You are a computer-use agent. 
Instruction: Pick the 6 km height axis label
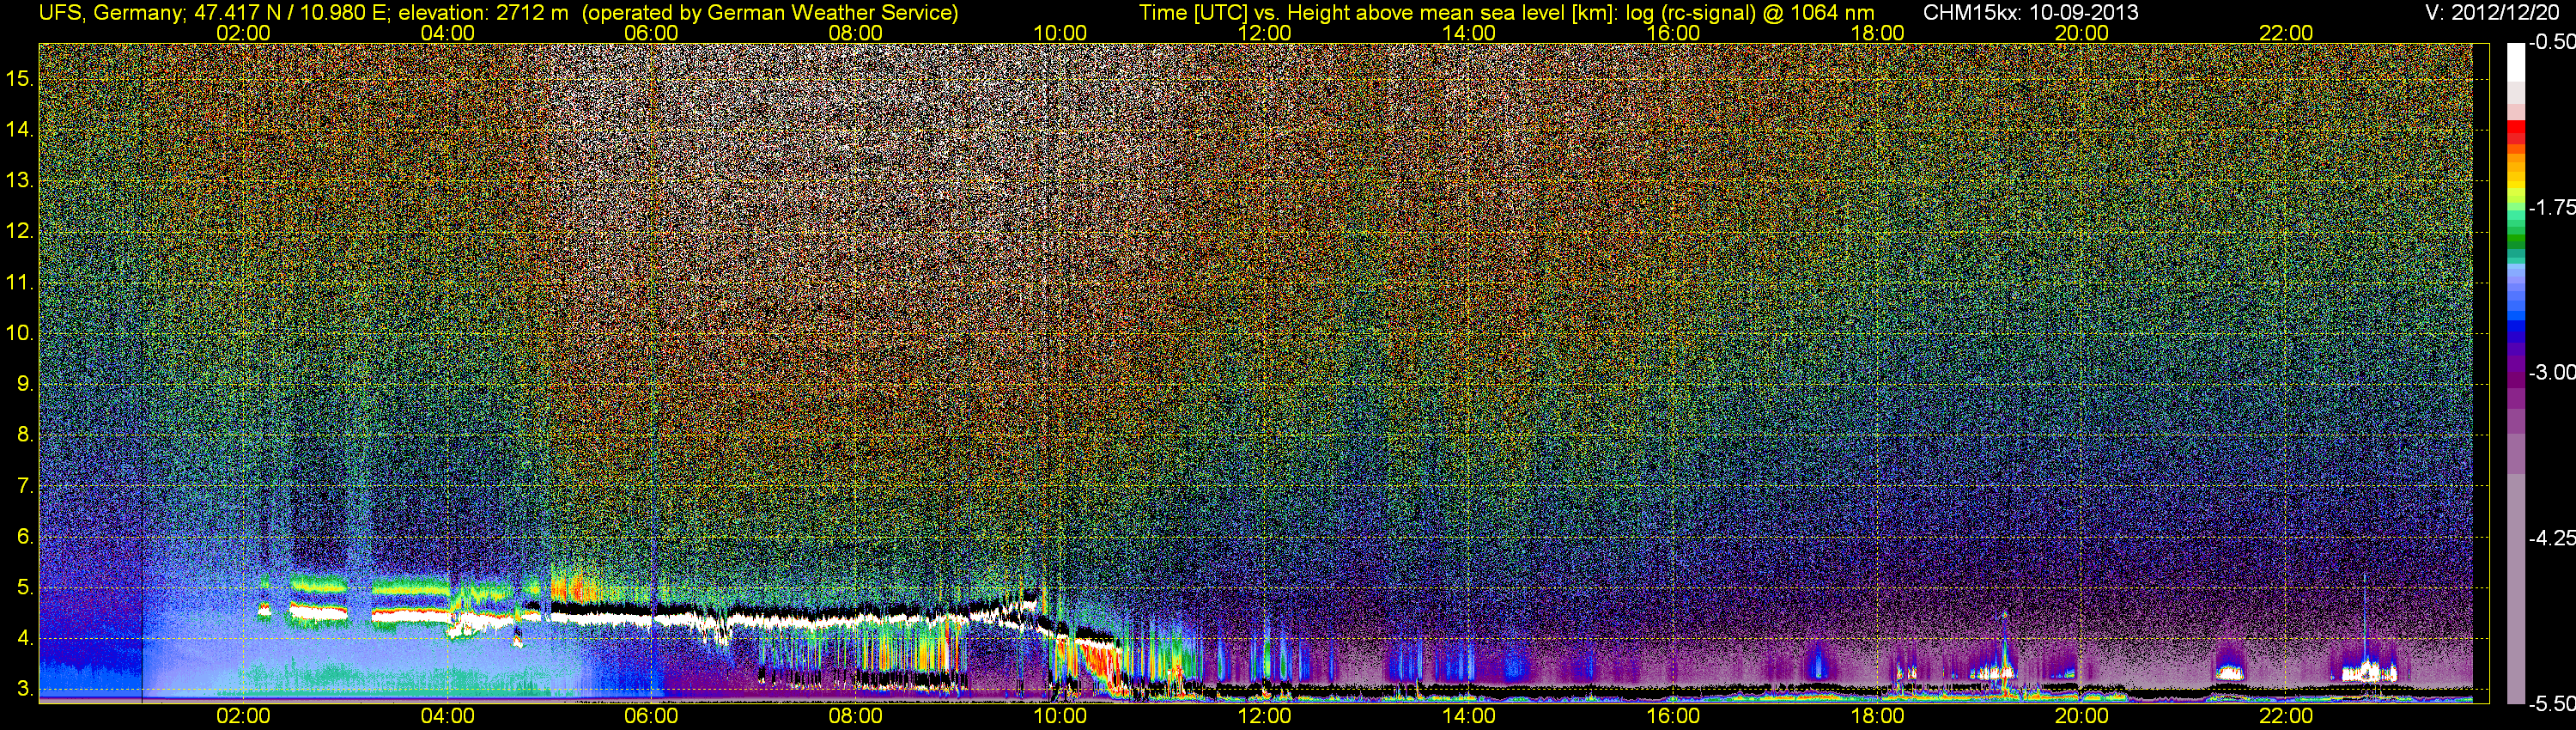tap(24, 537)
